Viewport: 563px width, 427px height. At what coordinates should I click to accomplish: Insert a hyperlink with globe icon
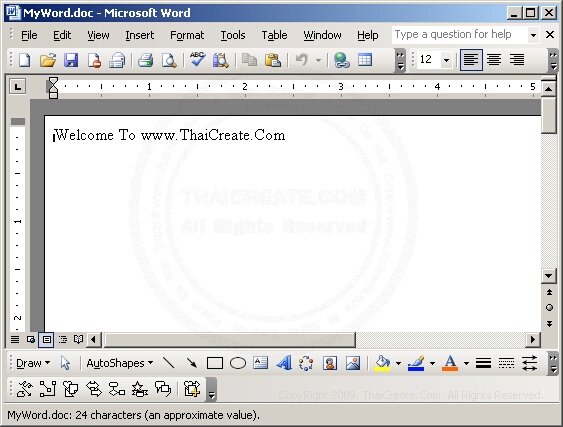pos(341,60)
